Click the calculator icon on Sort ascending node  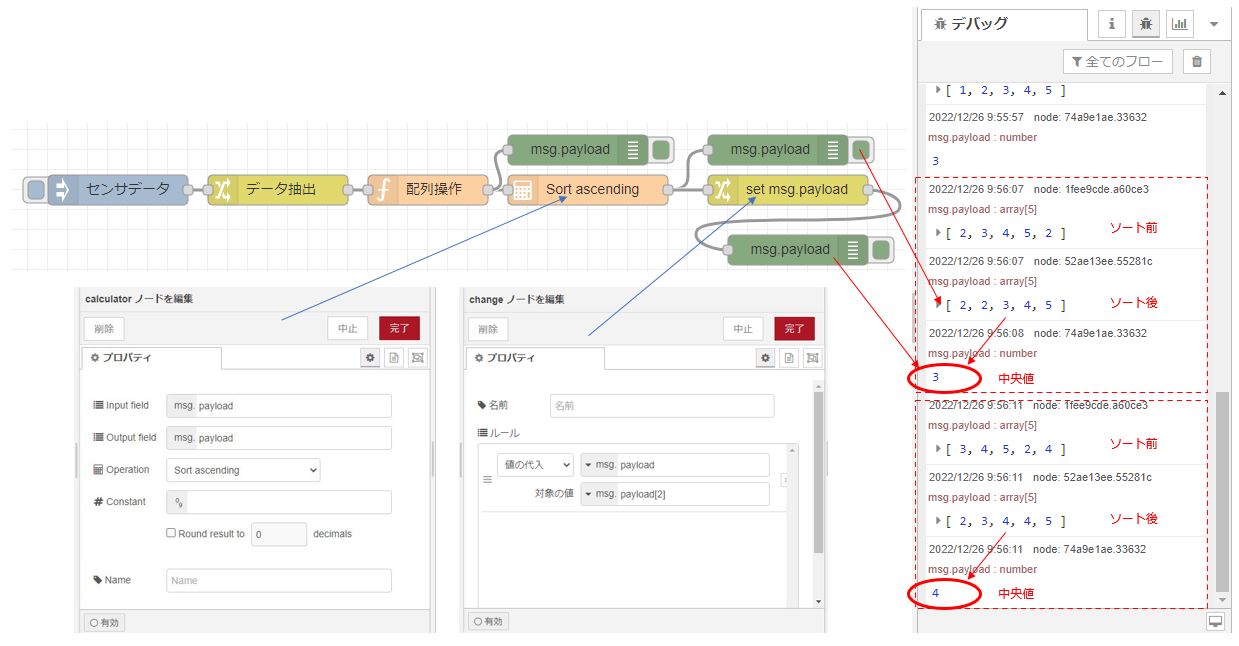coord(521,190)
